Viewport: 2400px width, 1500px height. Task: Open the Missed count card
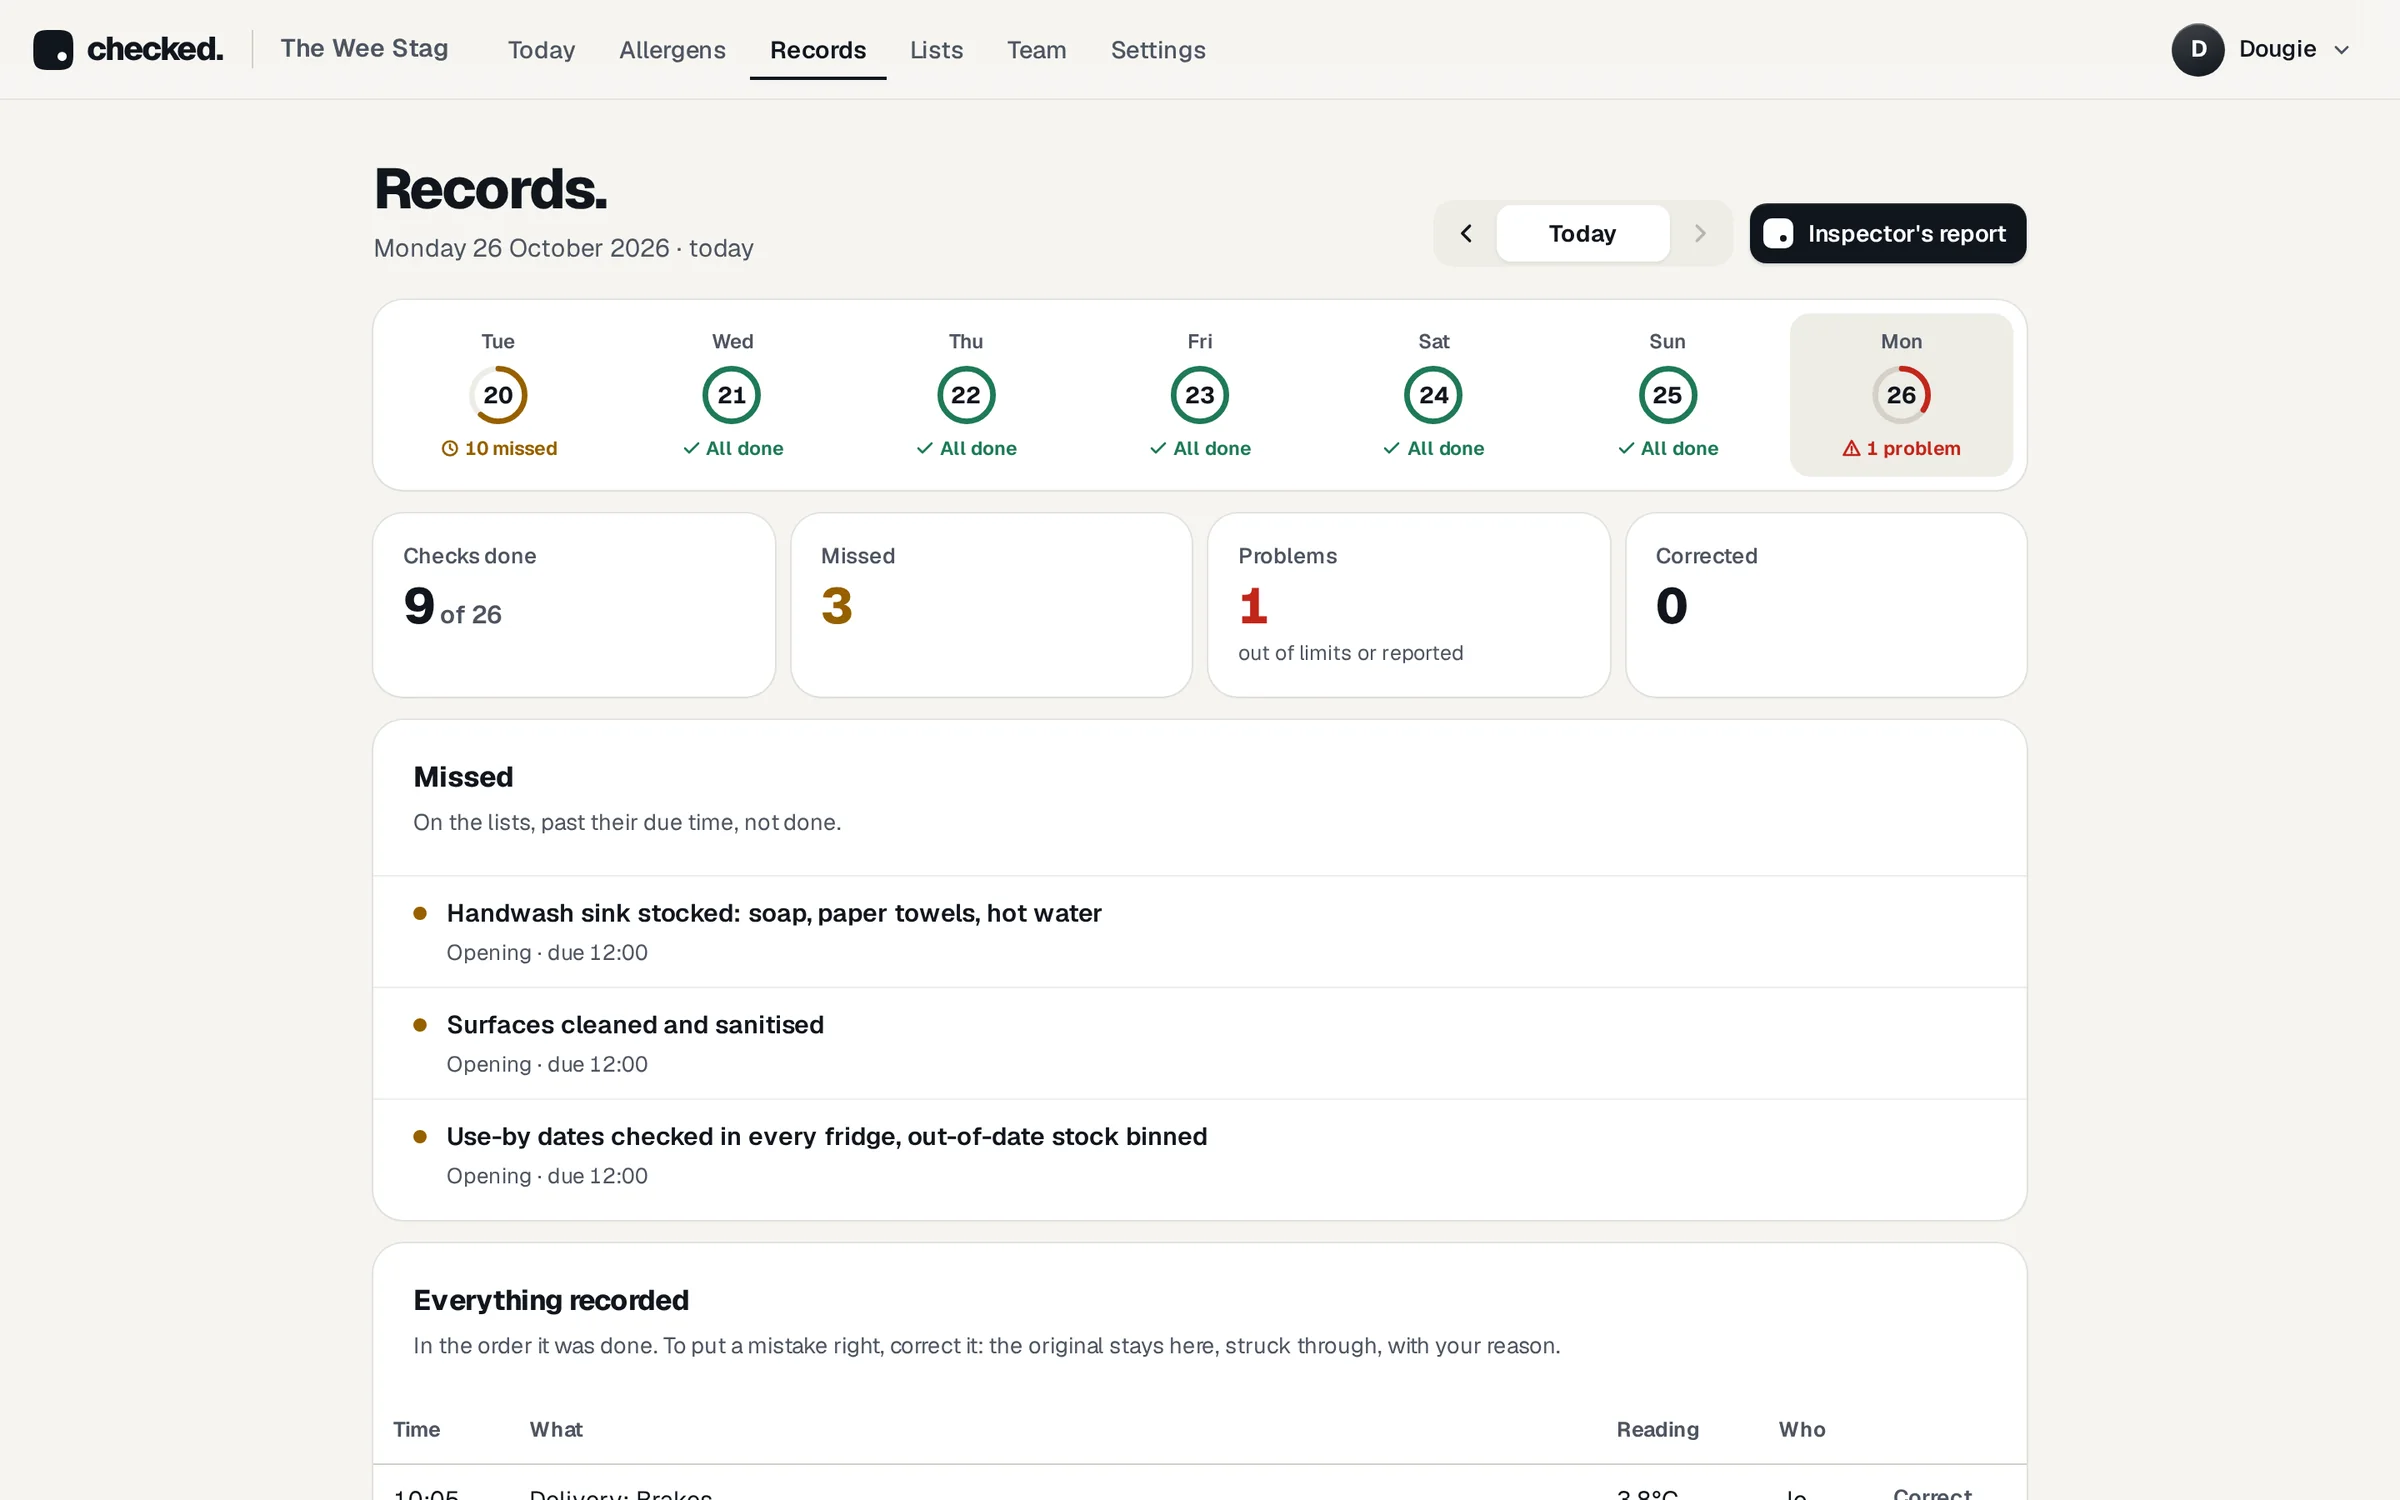991,605
